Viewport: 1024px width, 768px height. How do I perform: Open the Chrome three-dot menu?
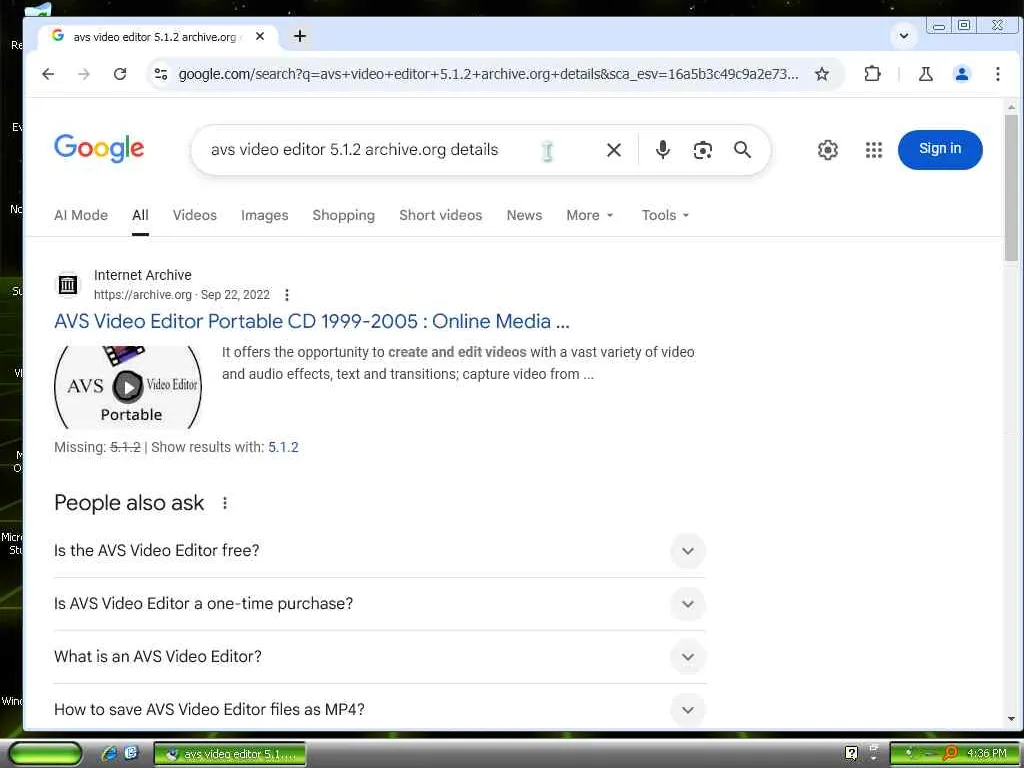pyautogui.click(x=997, y=74)
